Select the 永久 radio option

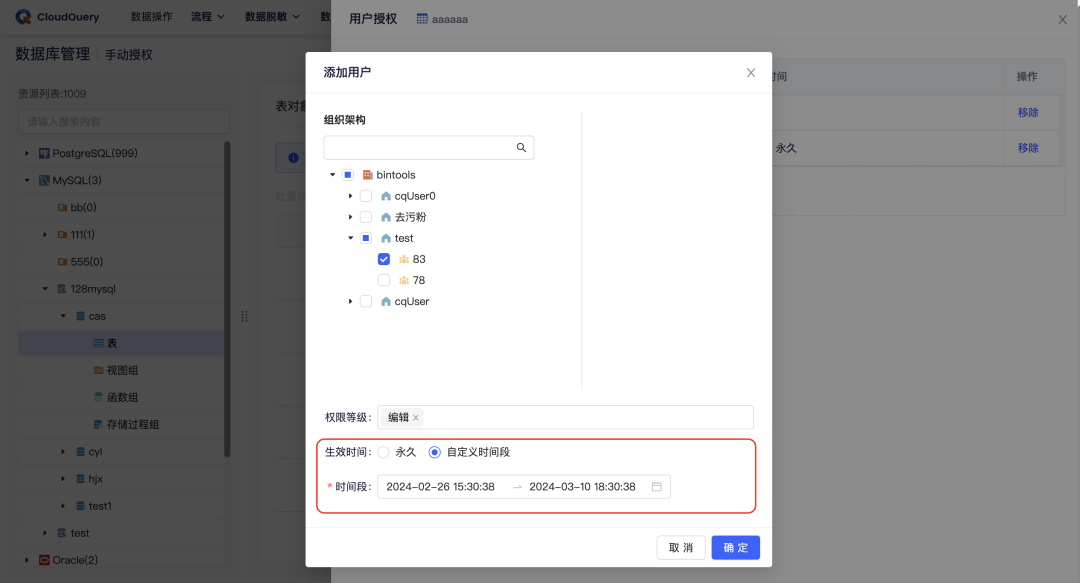pos(384,452)
